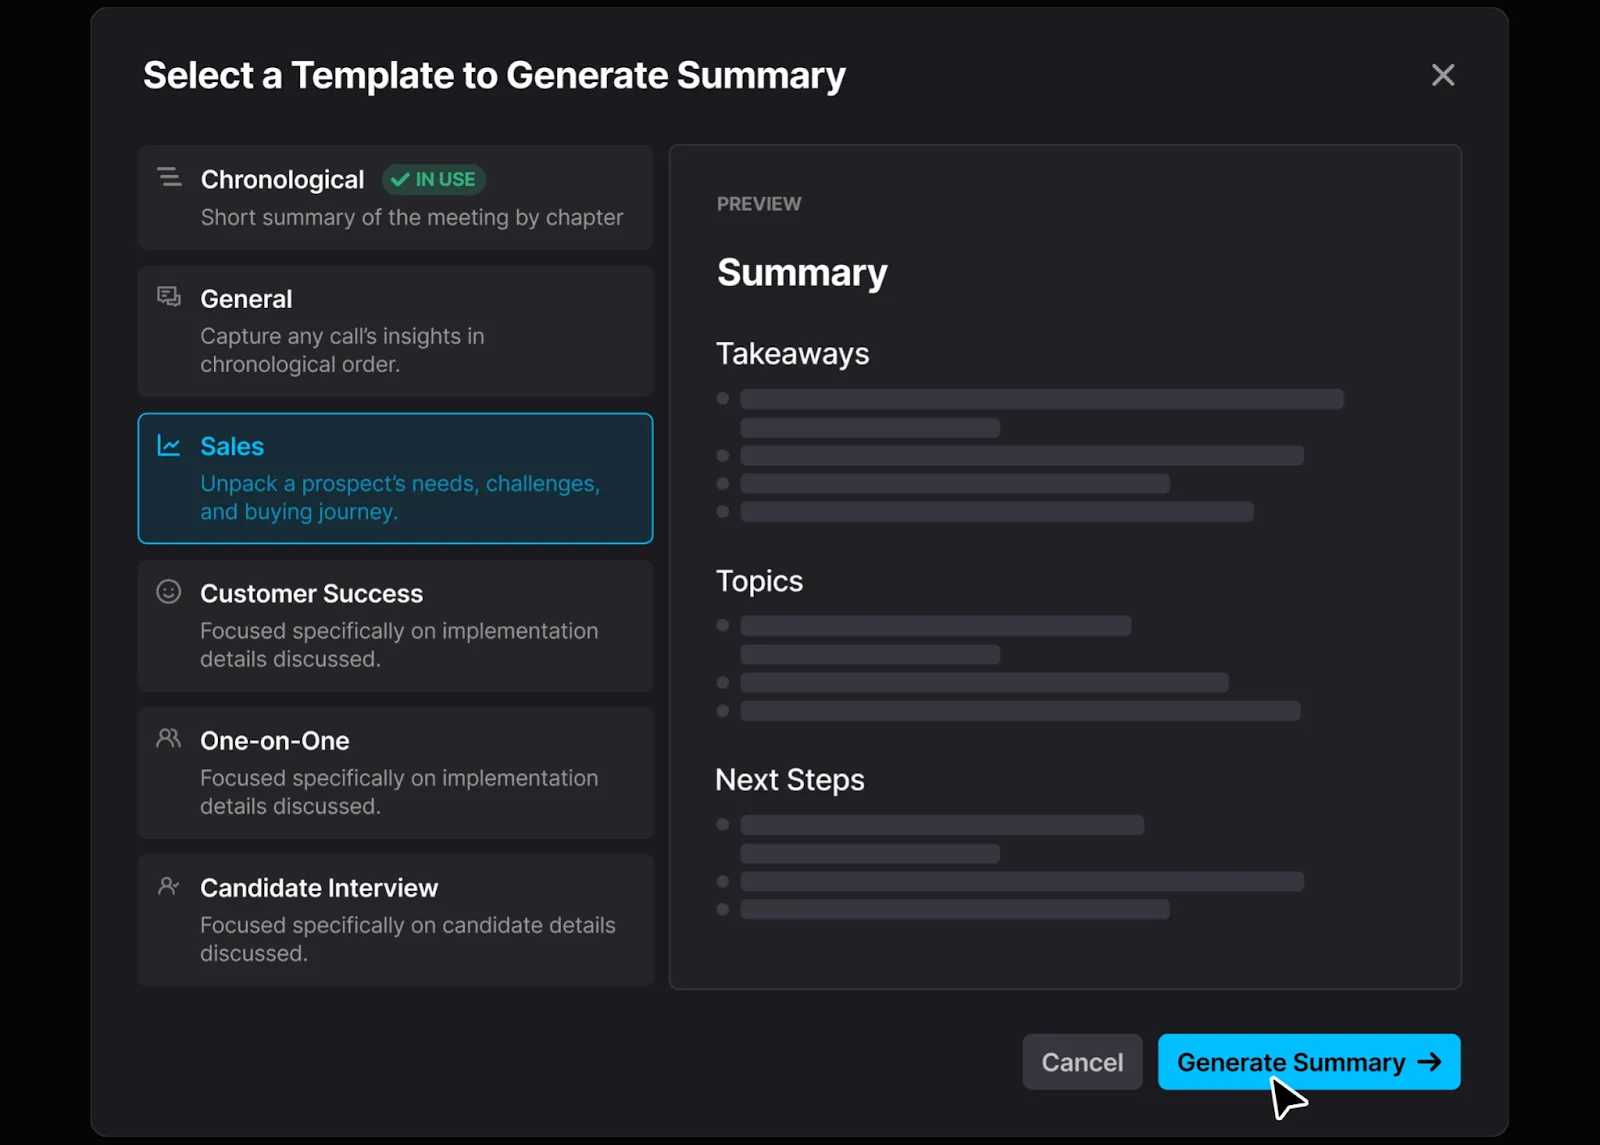Select the General template
The width and height of the screenshot is (1600, 1145).
point(395,331)
